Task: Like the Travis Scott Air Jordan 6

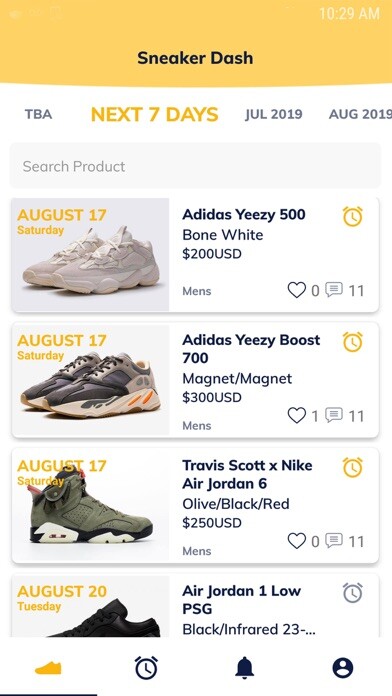Action: point(297,541)
